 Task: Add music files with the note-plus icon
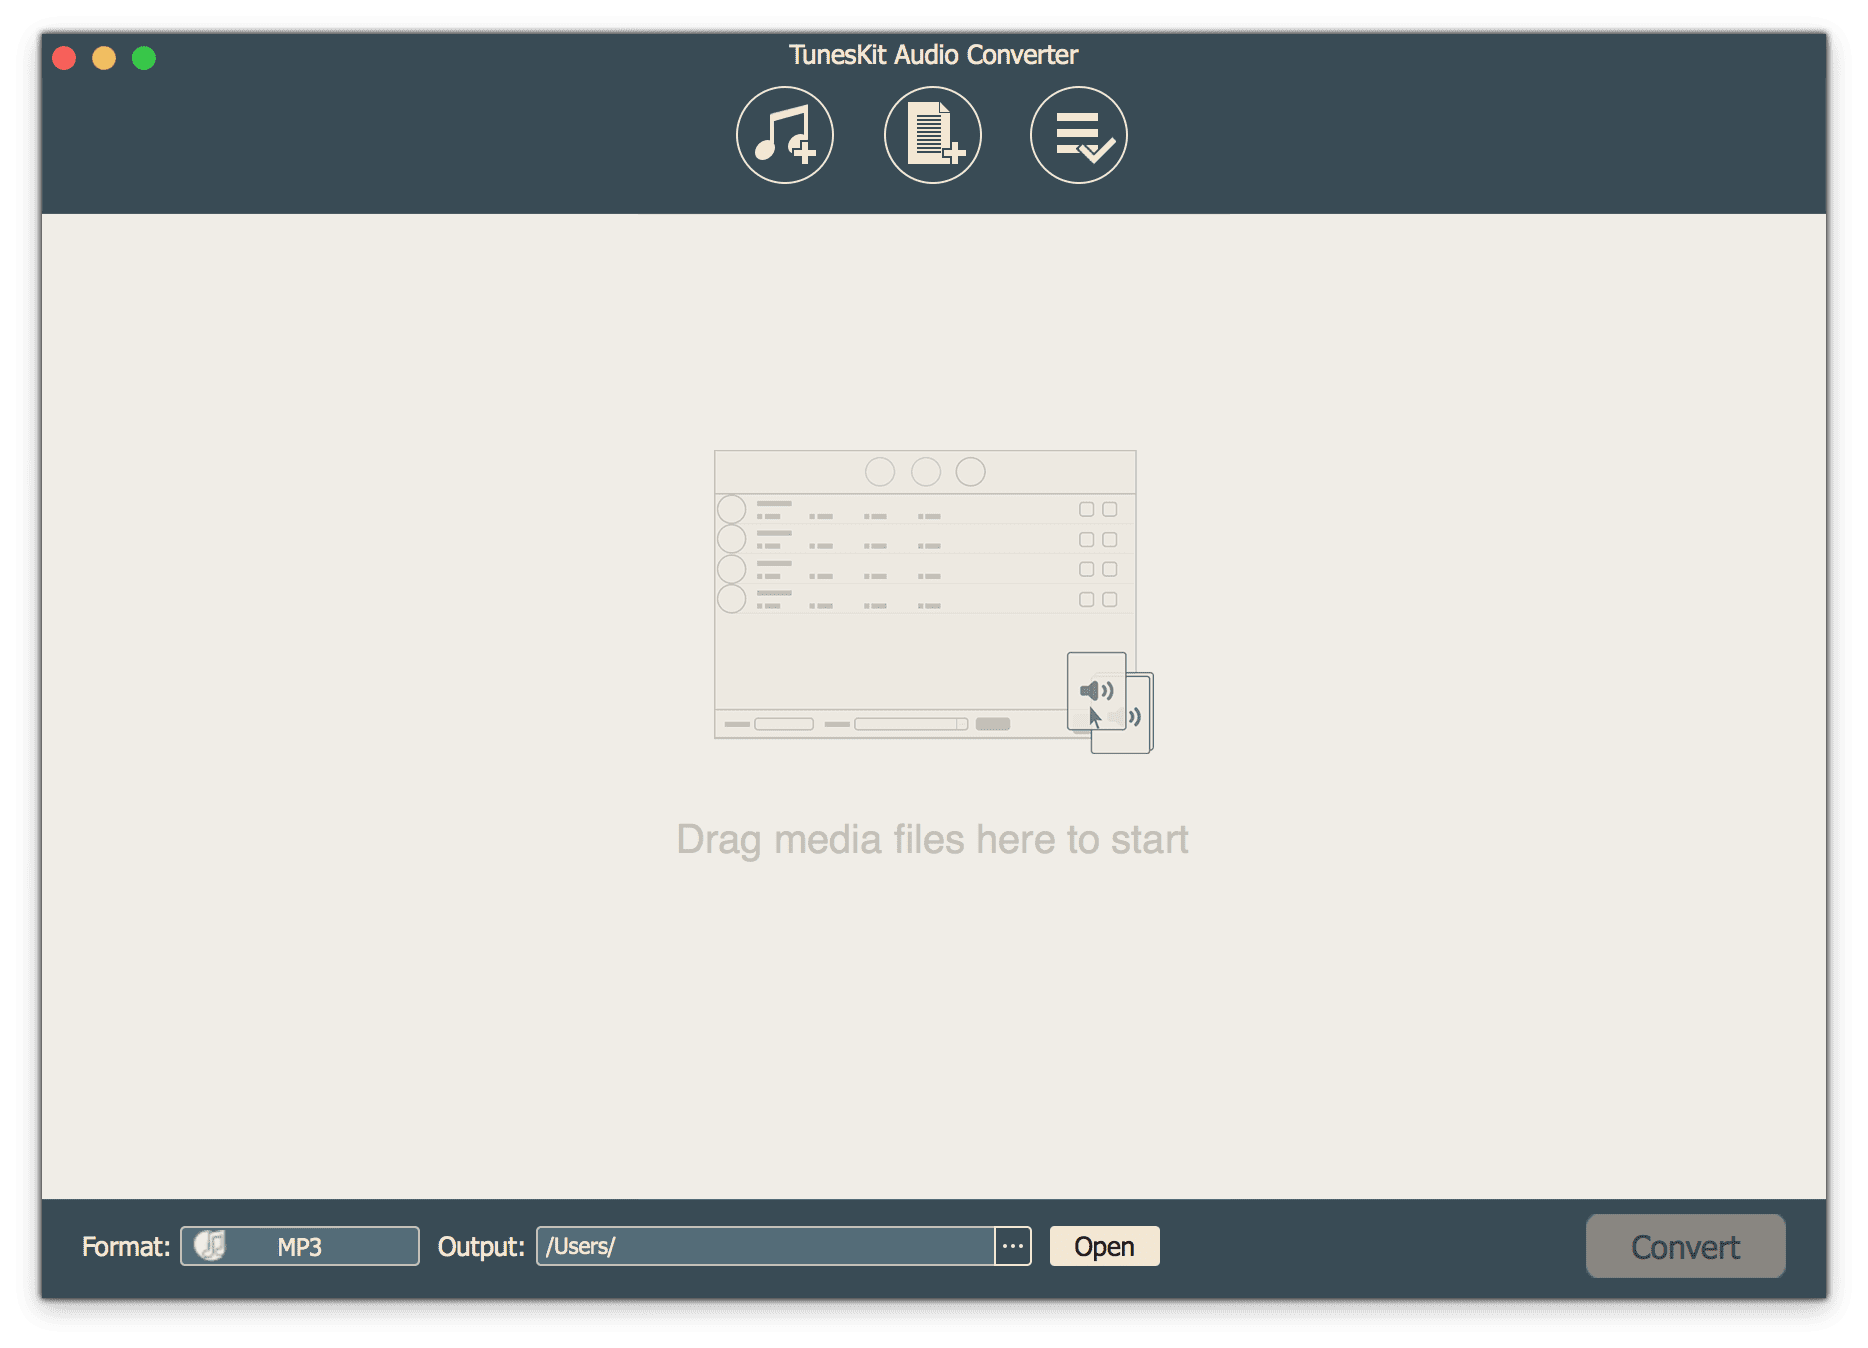tap(785, 135)
